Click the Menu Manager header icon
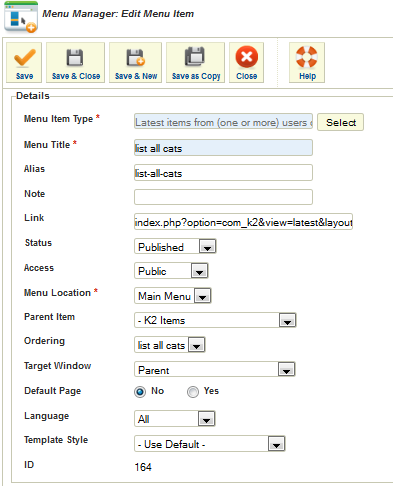 point(21,17)
